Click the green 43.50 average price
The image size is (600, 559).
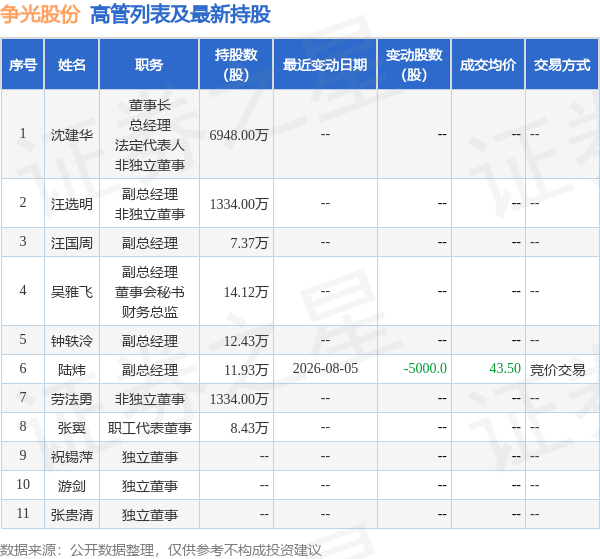point(505,368)
